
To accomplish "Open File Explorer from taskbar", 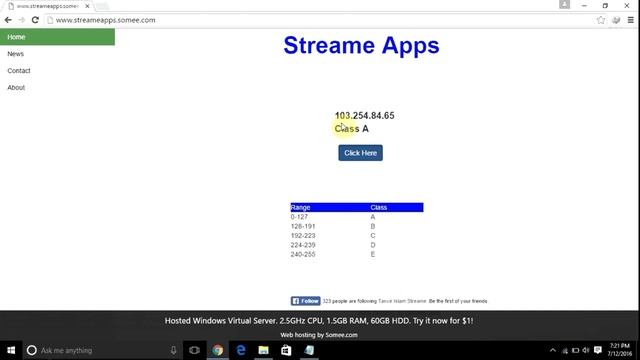I will [263, 350].
